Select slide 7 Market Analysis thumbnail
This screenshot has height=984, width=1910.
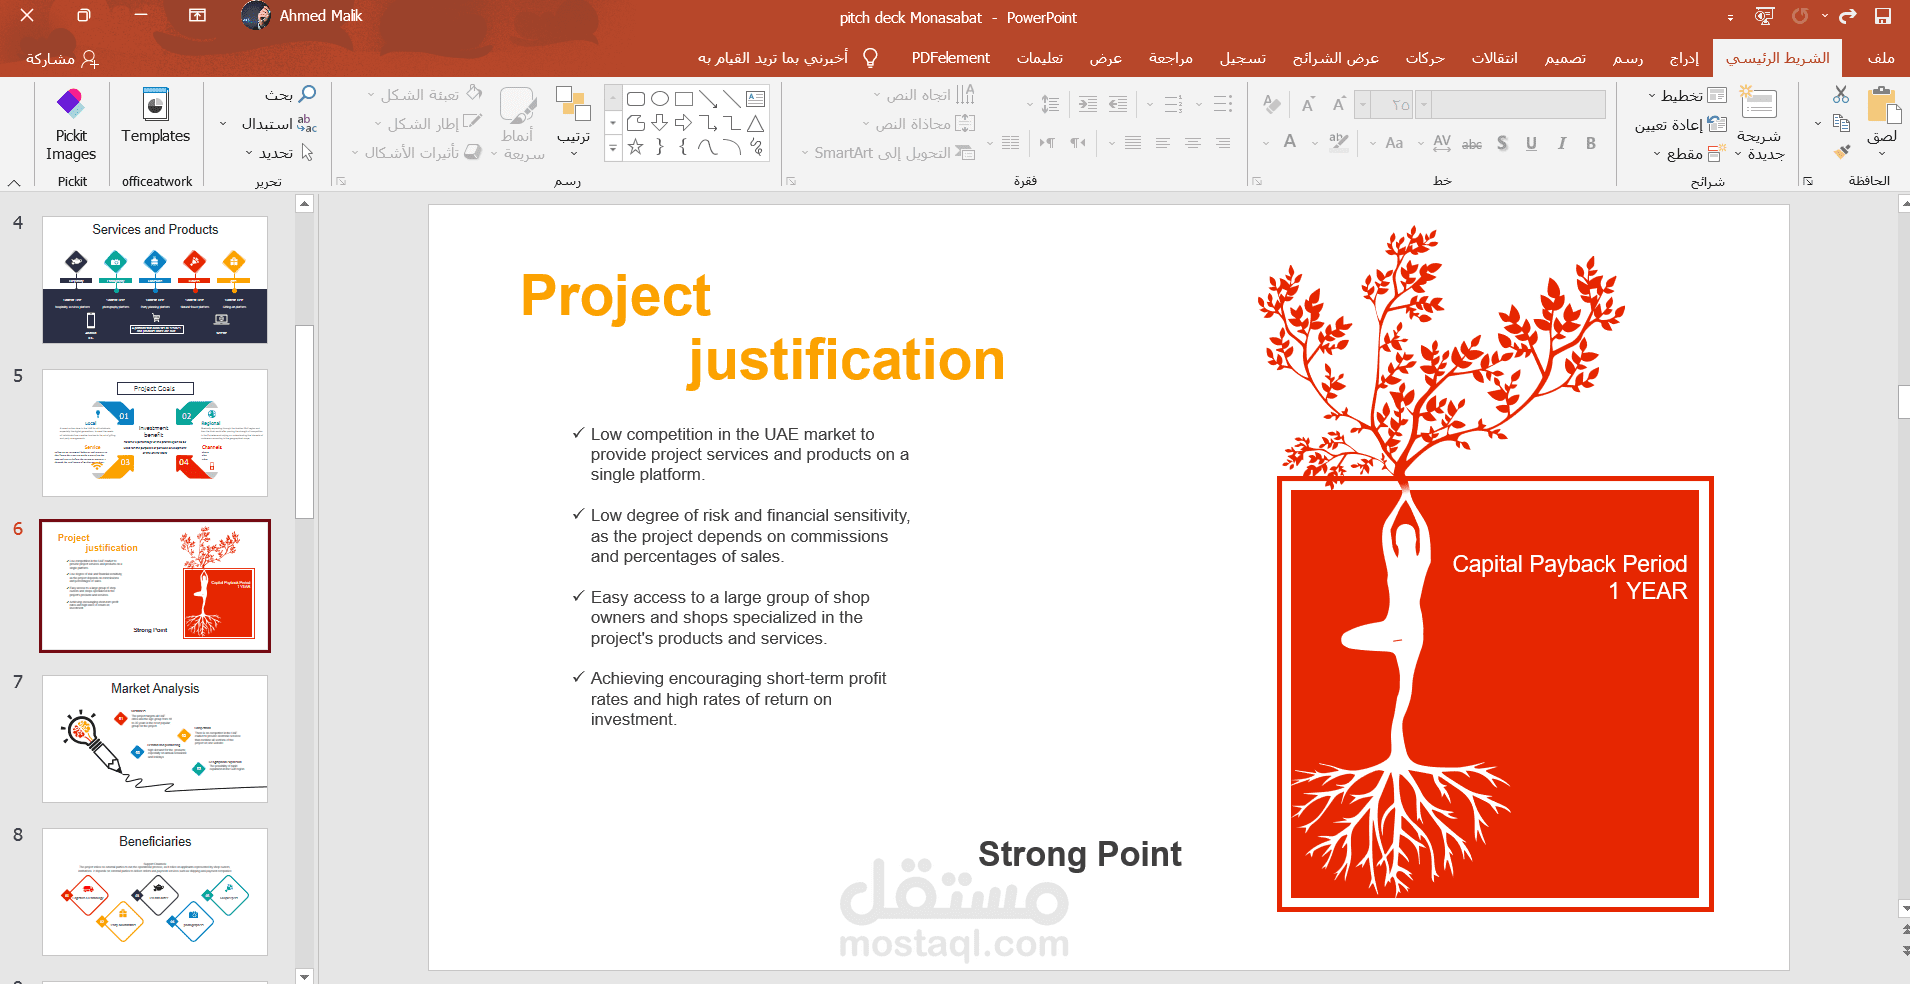[x=155, y=740]
